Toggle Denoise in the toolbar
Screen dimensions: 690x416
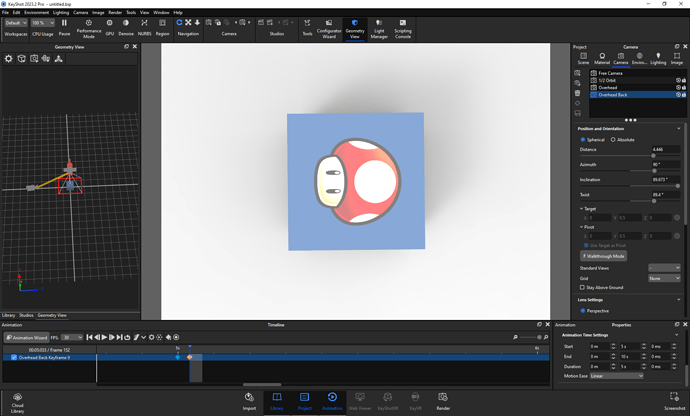coord(126,27)
